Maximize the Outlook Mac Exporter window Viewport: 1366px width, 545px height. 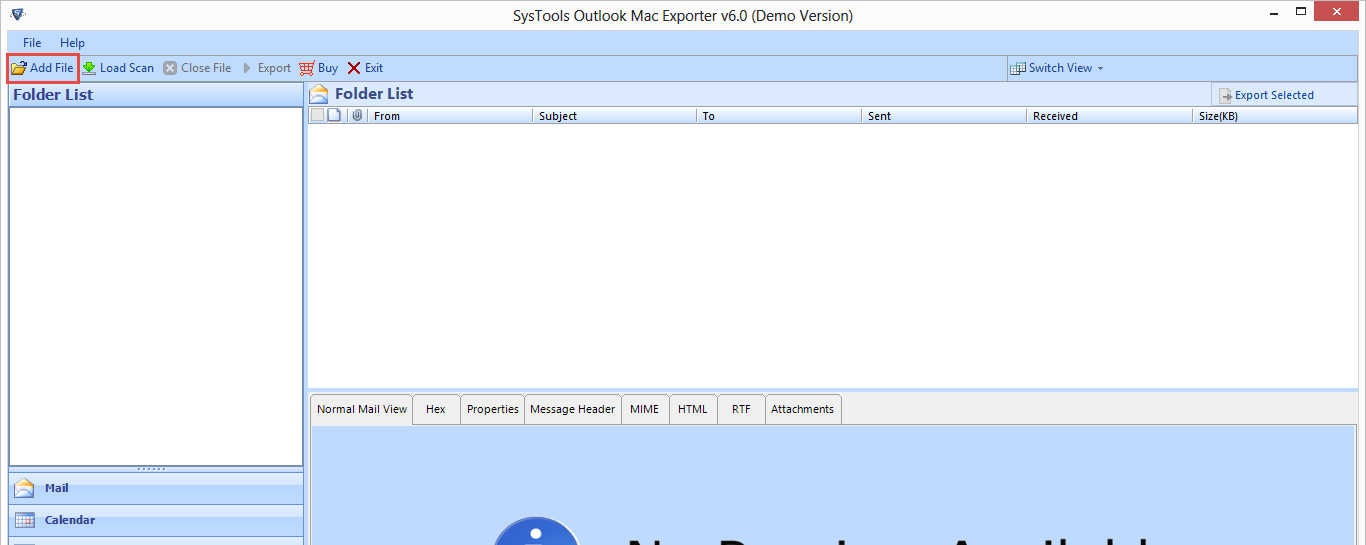[1299, 12]
